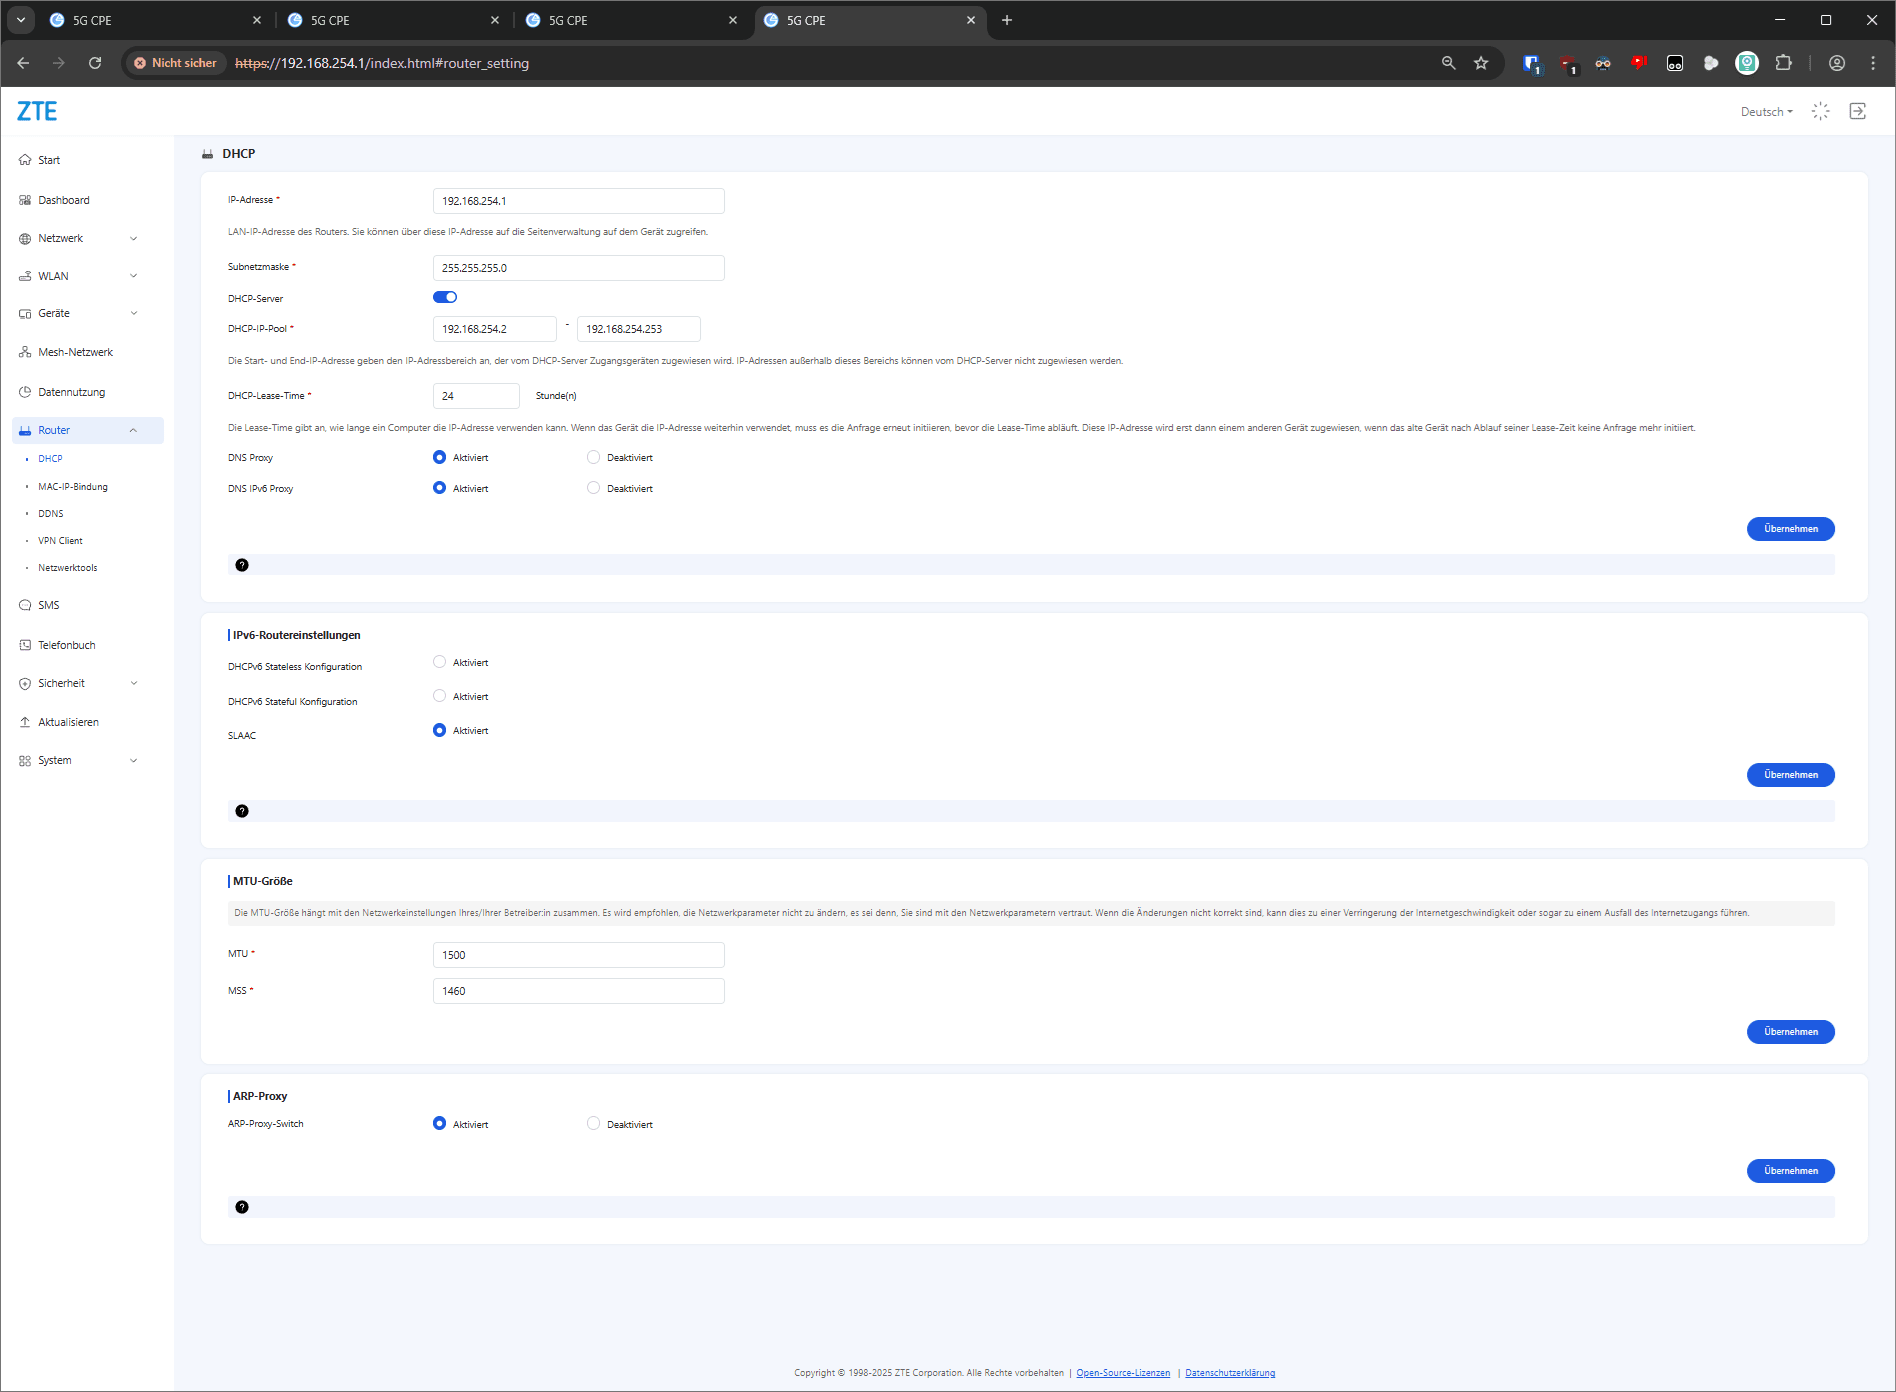Open browser zoom magnifier icon
Image resolution: width=1896 pixels, height=1392 pixels.
[x=1448, y=63]
